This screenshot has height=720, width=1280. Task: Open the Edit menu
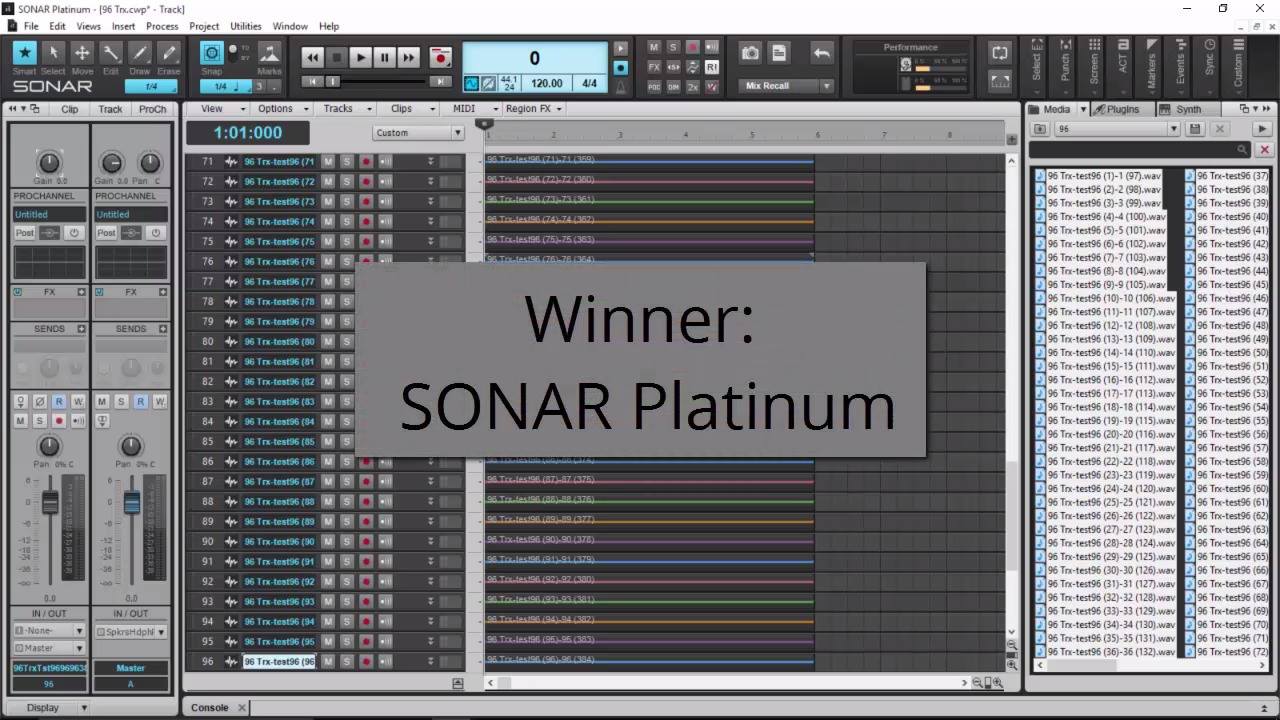(x=58, y=26)
